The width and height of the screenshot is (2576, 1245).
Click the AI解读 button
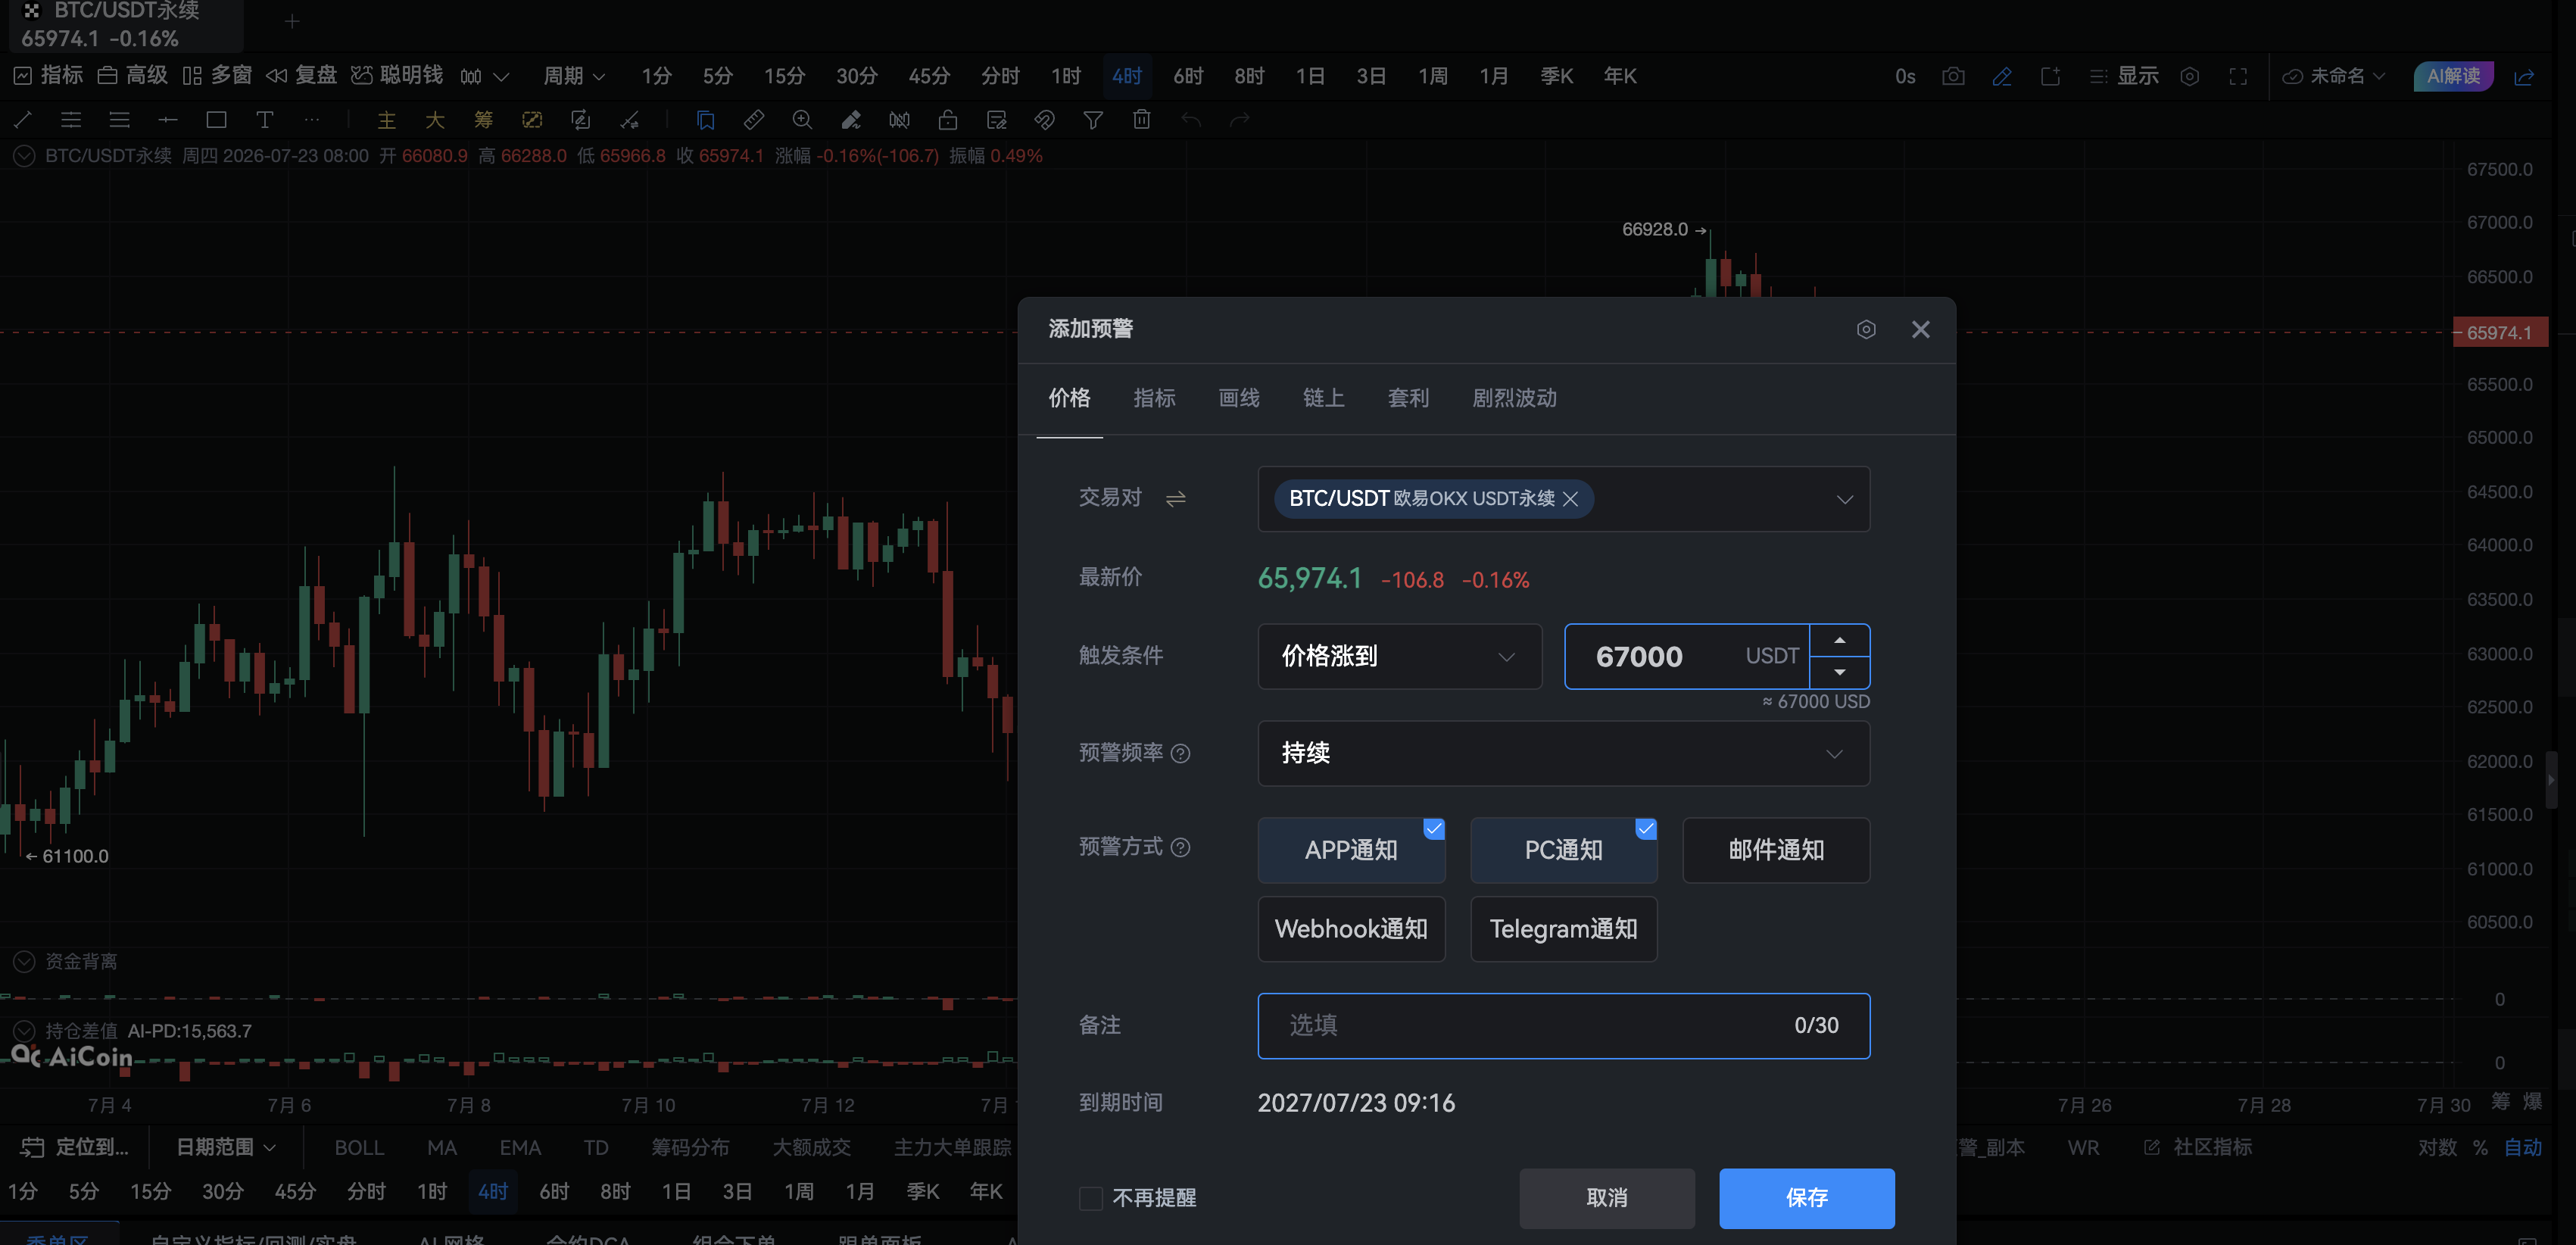click(2453, 76)
